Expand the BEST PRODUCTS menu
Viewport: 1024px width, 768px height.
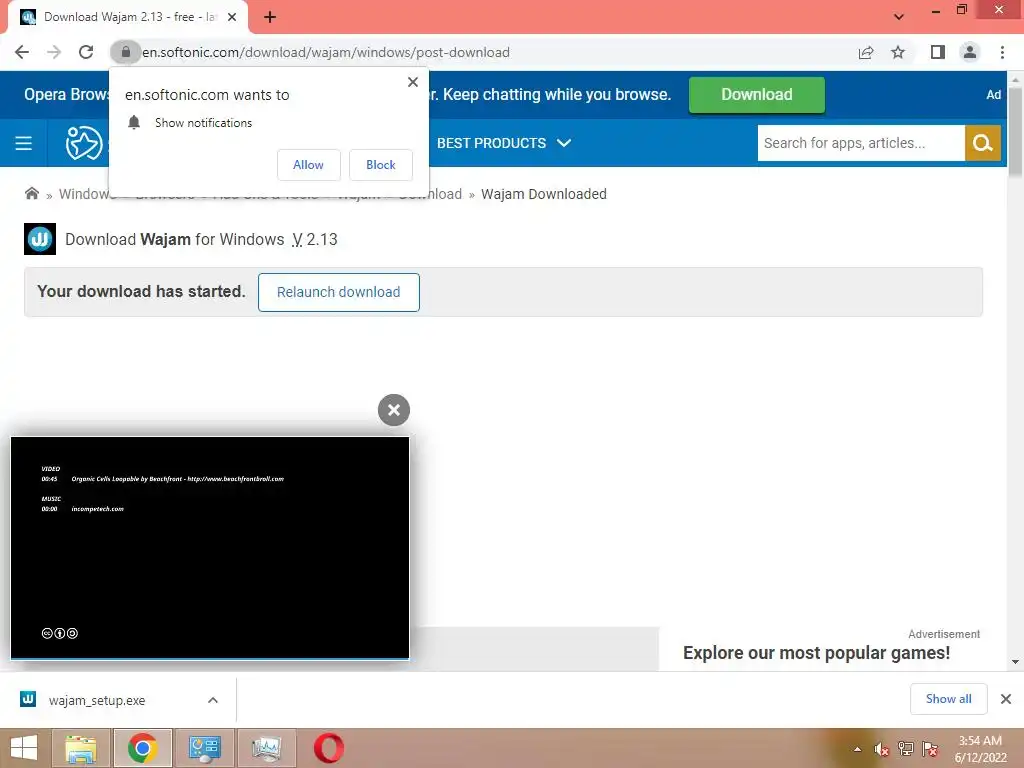point(504,143)
